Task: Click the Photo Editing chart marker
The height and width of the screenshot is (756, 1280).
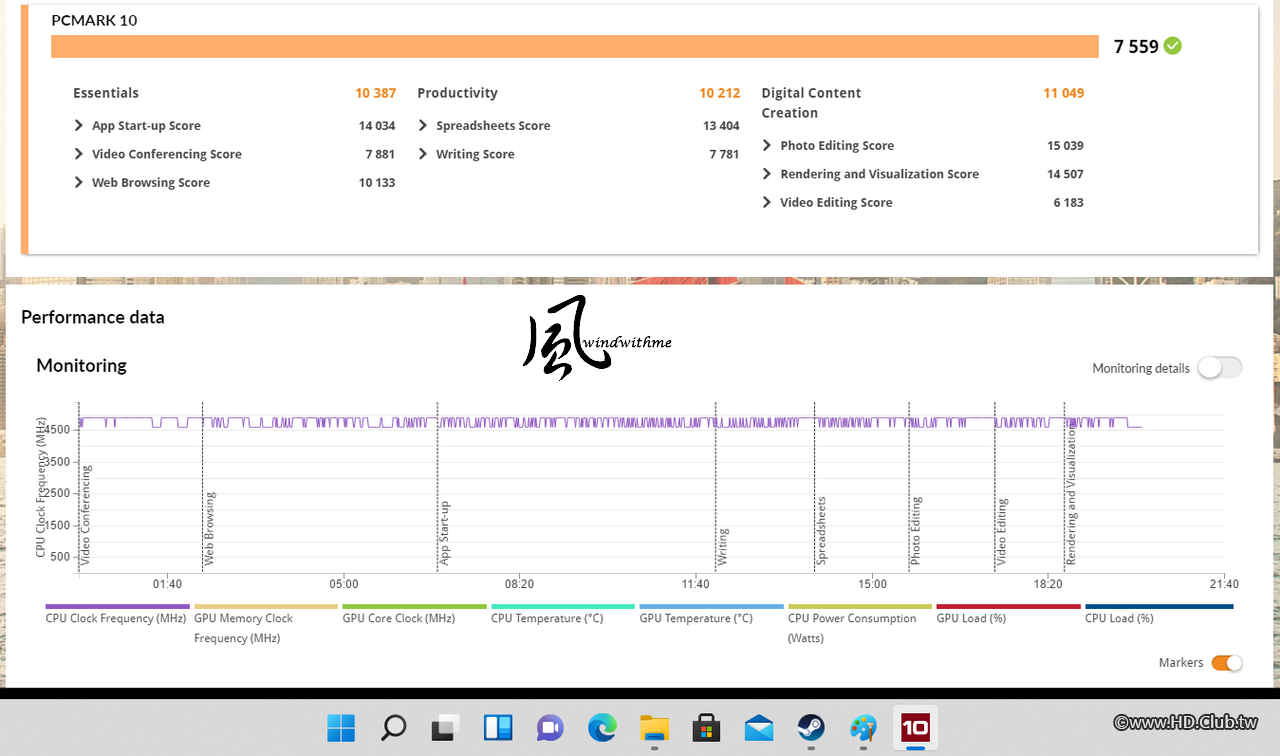Action: tap(916, 531)
